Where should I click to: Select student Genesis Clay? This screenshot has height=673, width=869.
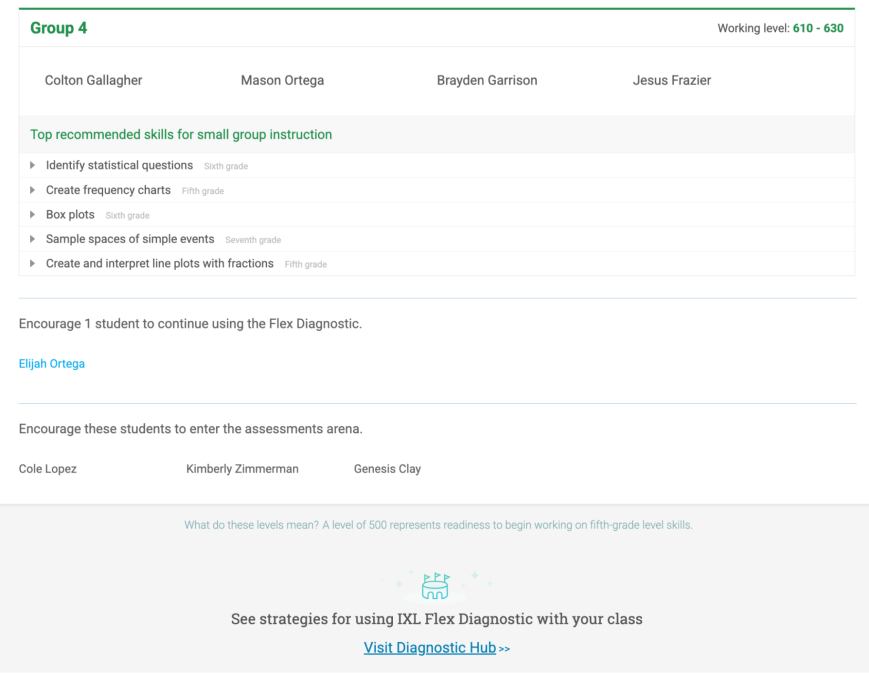click(387, 468)
